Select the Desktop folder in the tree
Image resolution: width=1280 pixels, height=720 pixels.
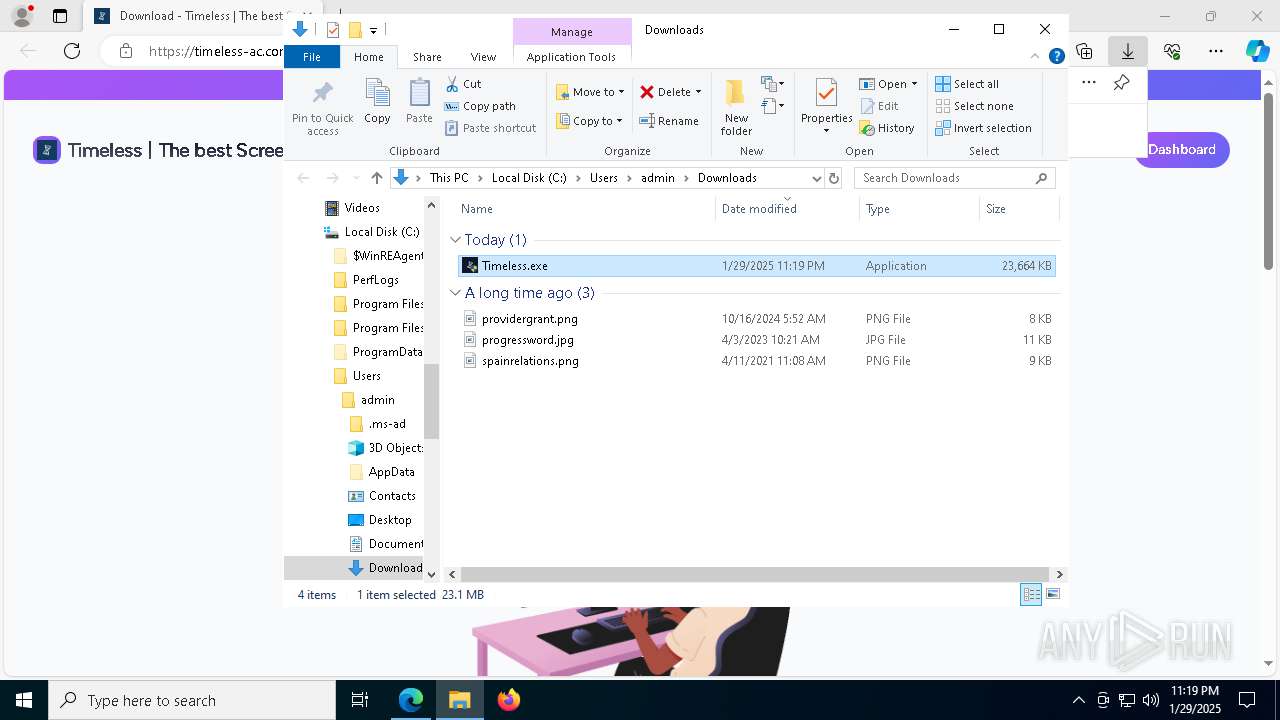(389, 520)
